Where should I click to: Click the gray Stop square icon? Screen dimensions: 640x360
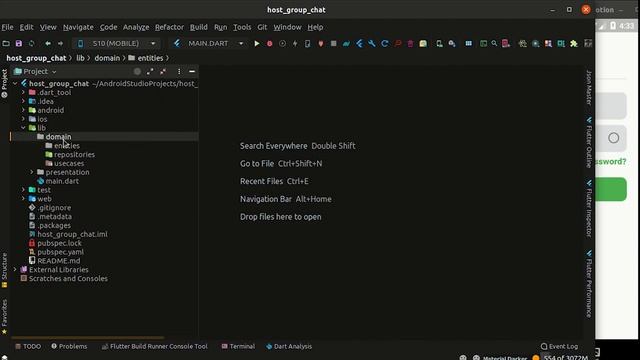click(333, 43)
